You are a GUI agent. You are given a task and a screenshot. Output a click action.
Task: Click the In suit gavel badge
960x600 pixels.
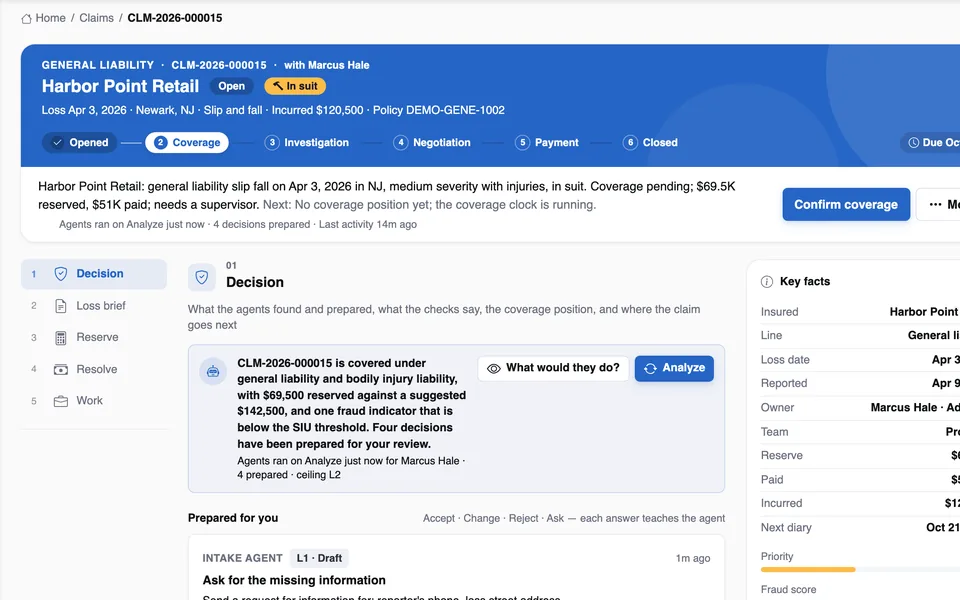coord(294,86)
